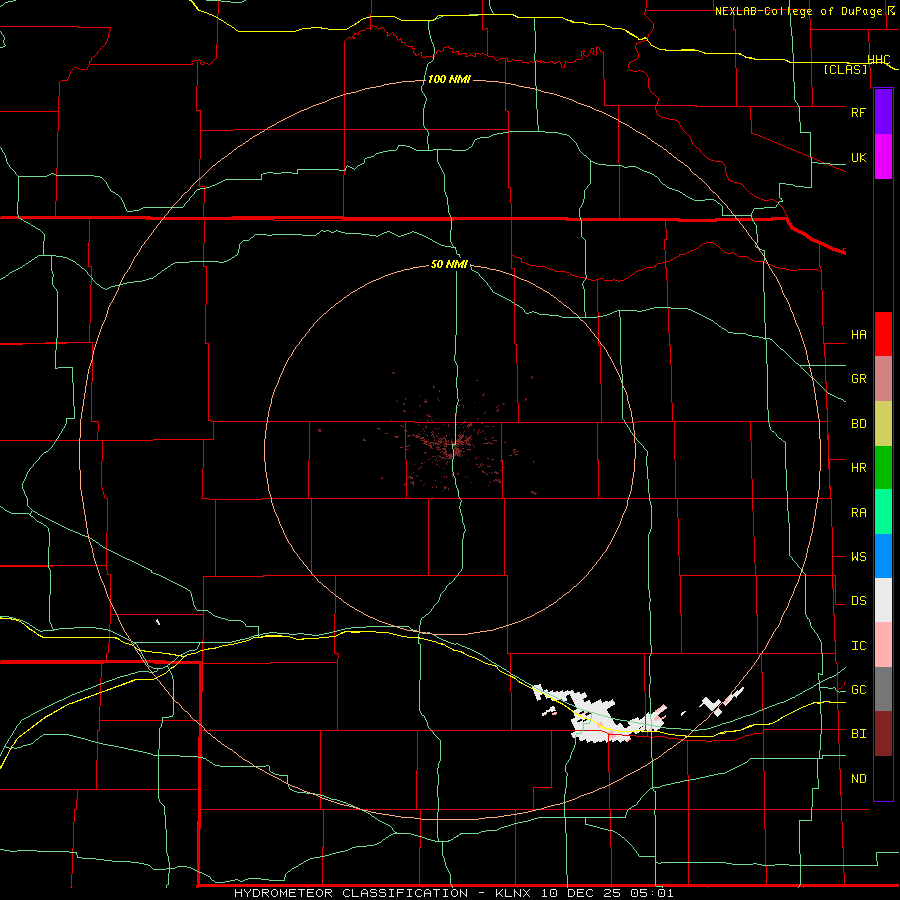Click the yellow BD legend color block
The height and width of the screenshot is (900, 900).
[883, 424]
